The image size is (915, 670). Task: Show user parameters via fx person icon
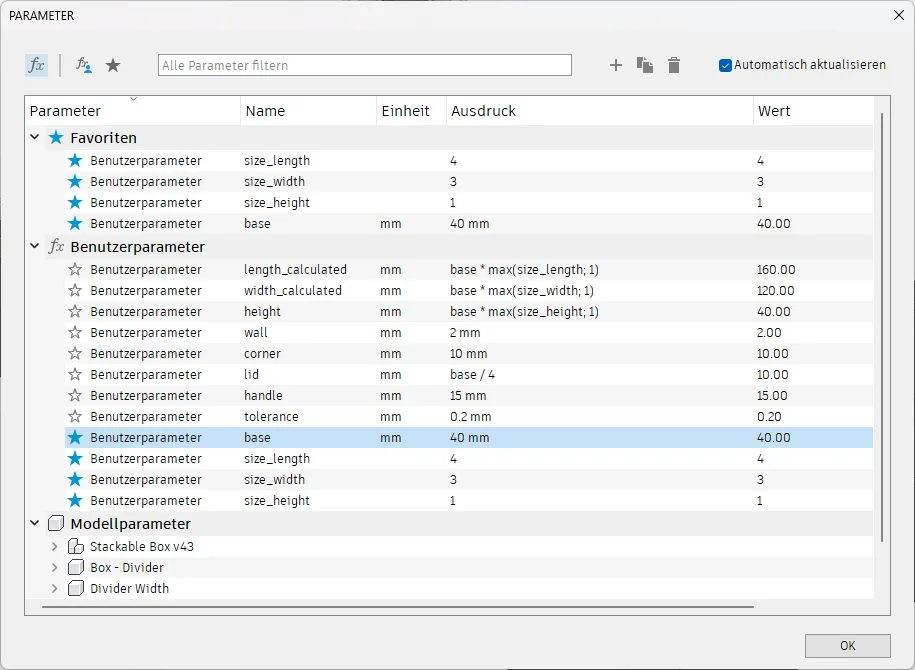[x=83, y=65]
